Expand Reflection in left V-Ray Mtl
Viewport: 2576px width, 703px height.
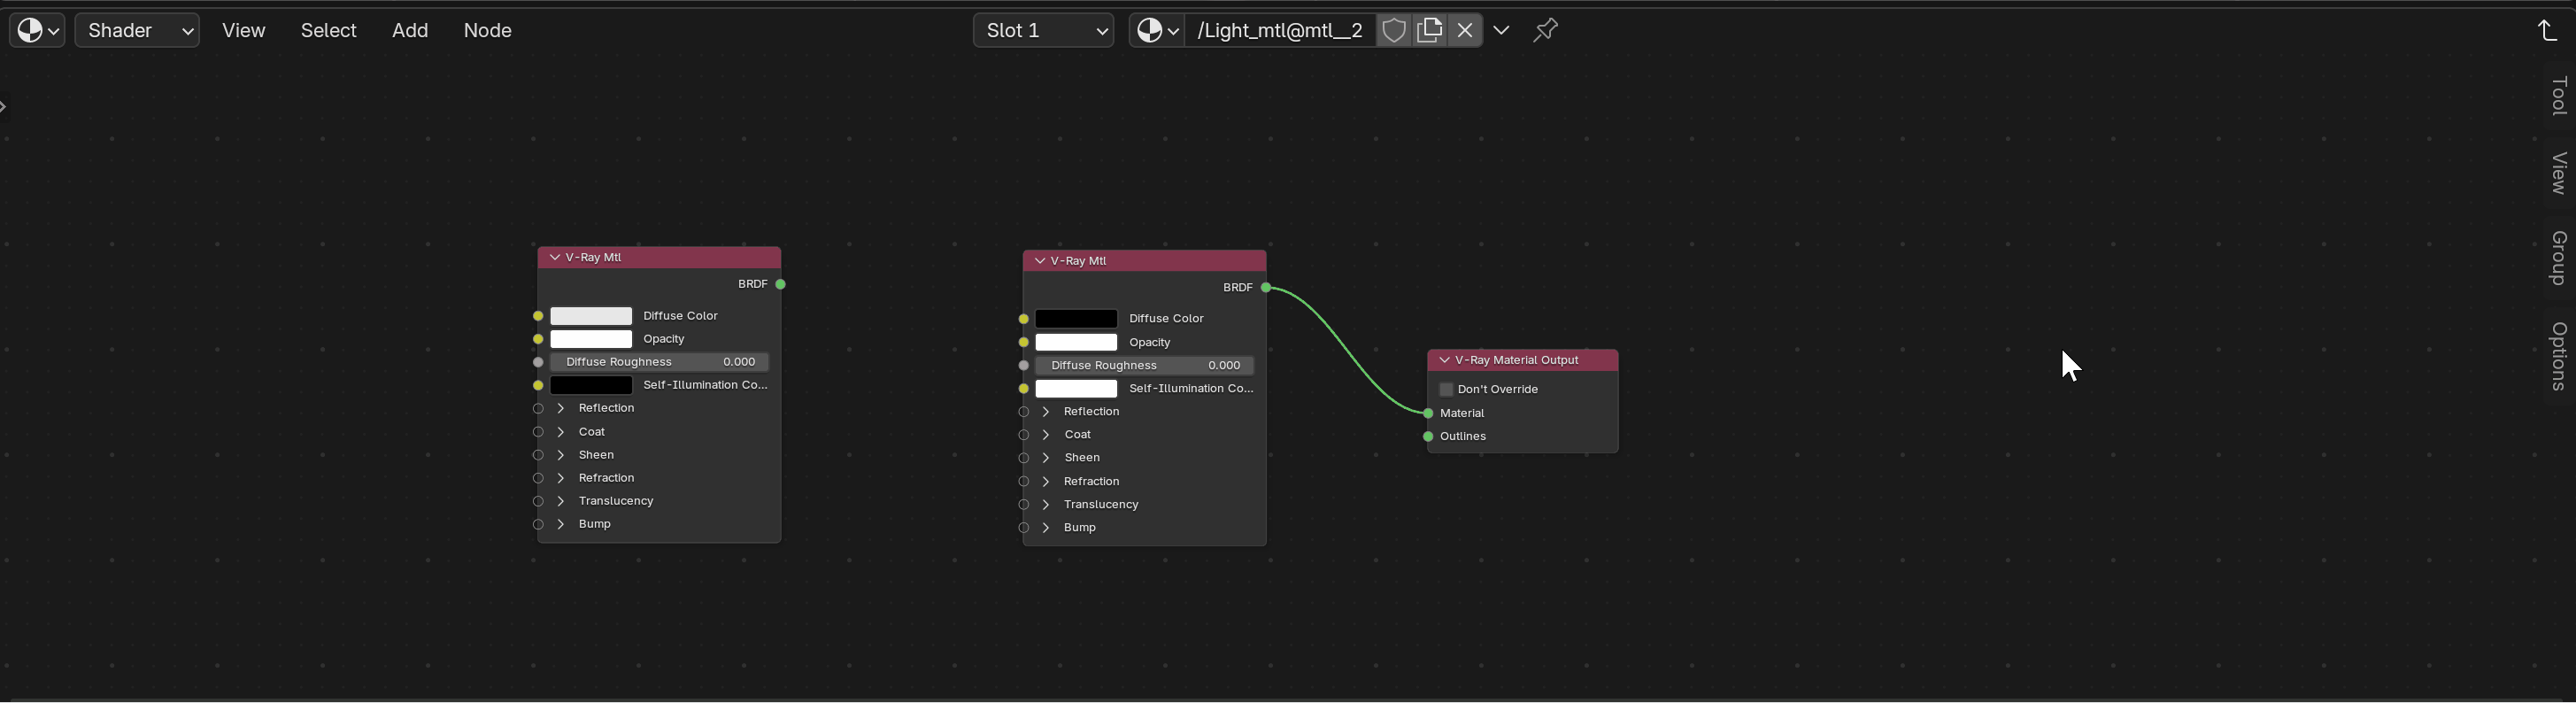point(561,408)
